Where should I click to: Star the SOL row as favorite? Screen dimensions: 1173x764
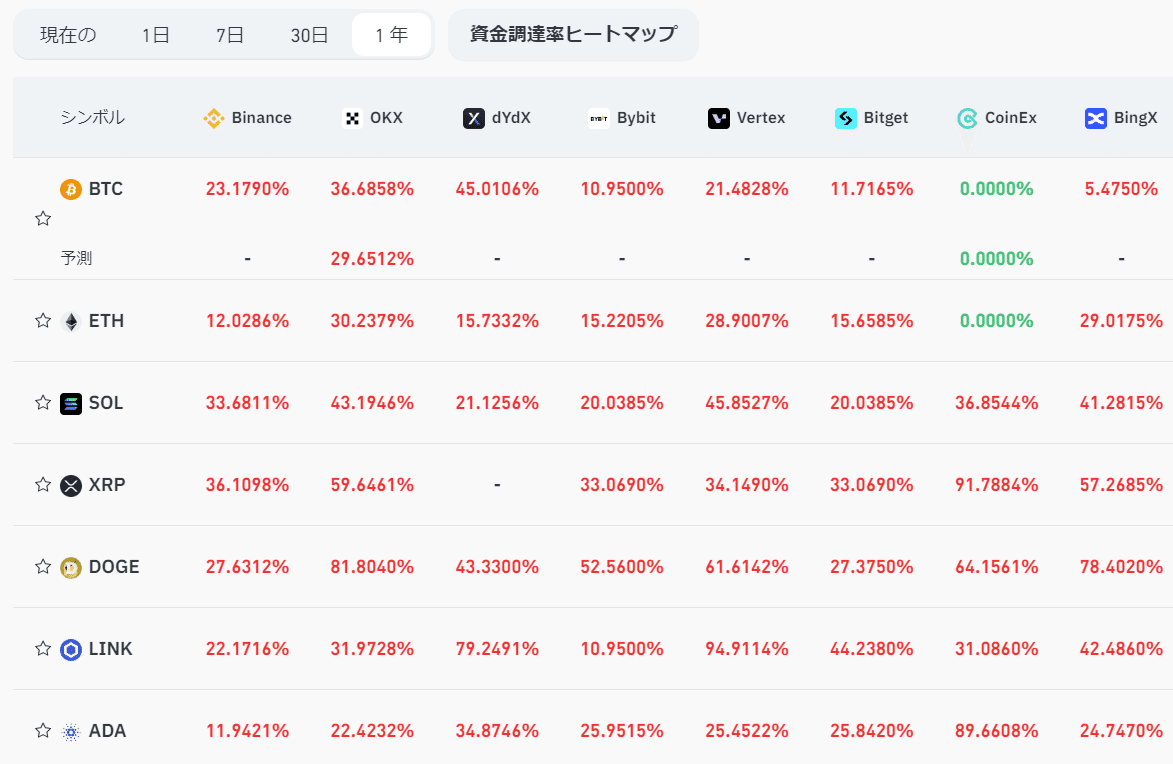click(42, 403)
